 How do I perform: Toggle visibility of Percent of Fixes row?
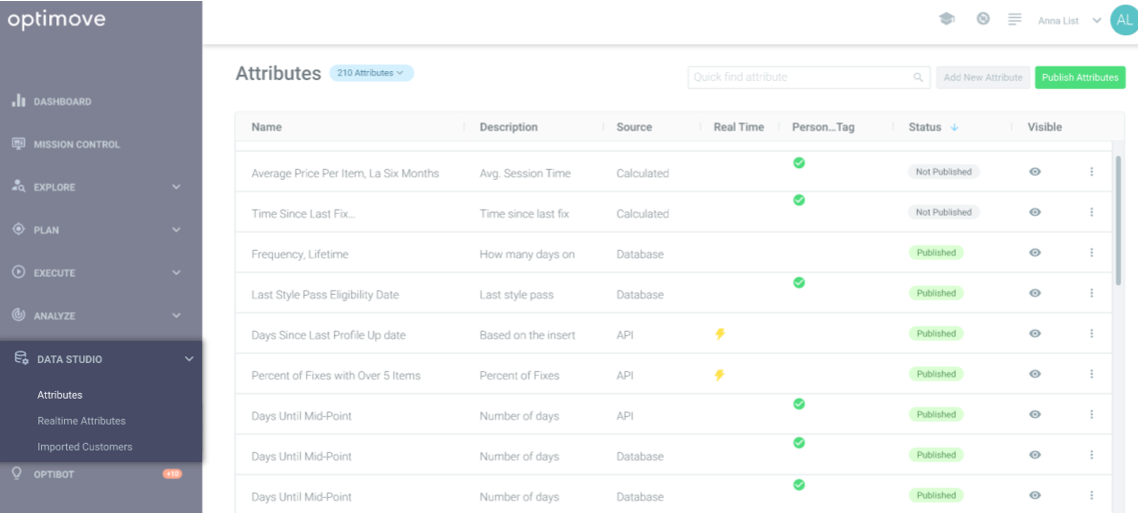(1035, 374)
